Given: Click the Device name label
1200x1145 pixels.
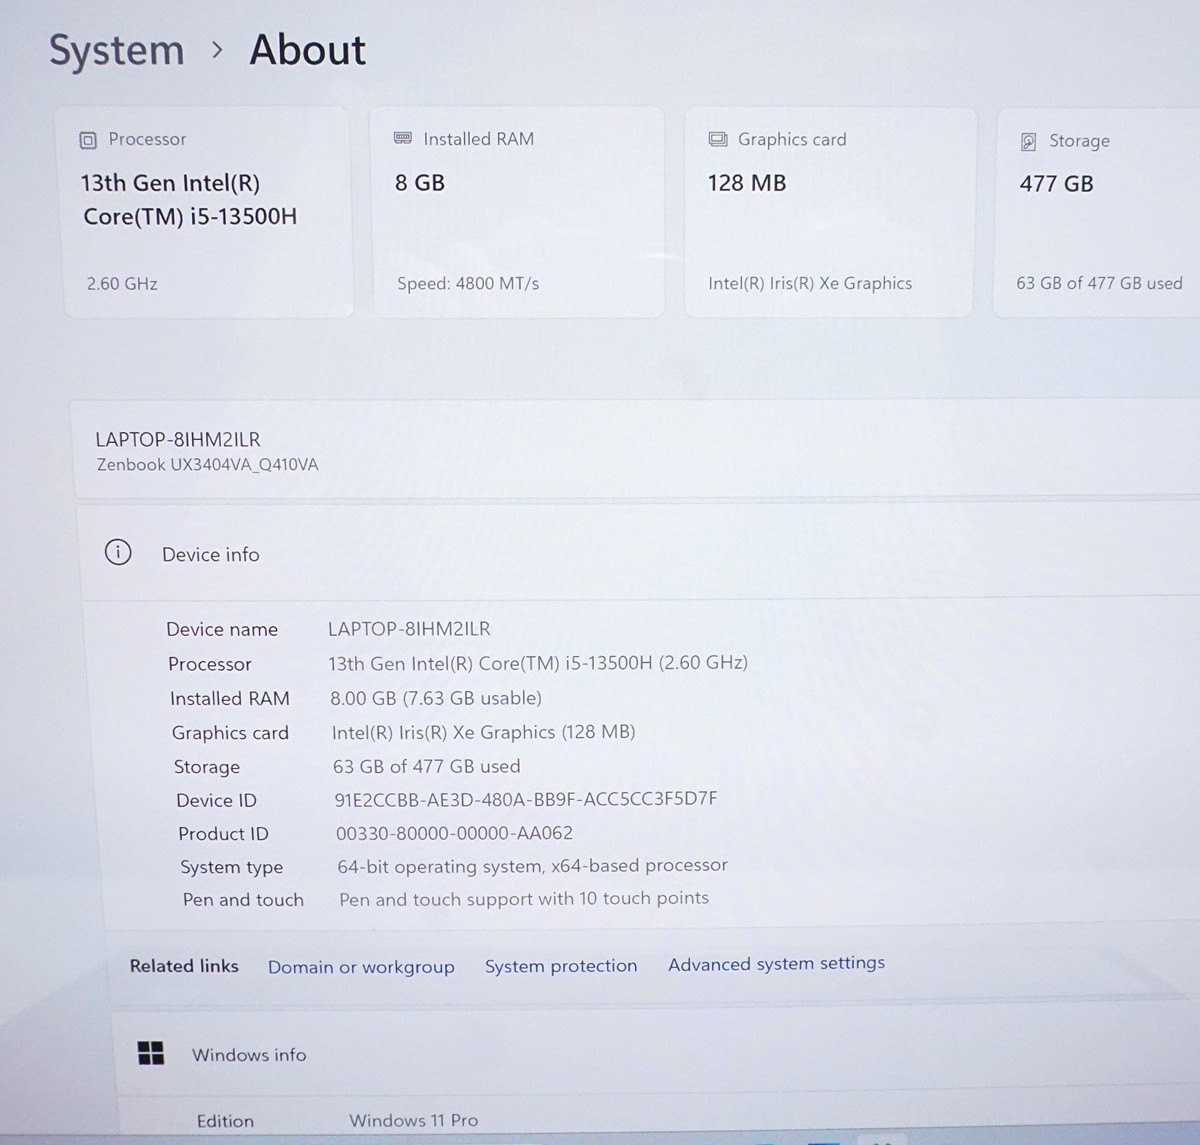Looking at the screenshot, I should click(222, 629).
